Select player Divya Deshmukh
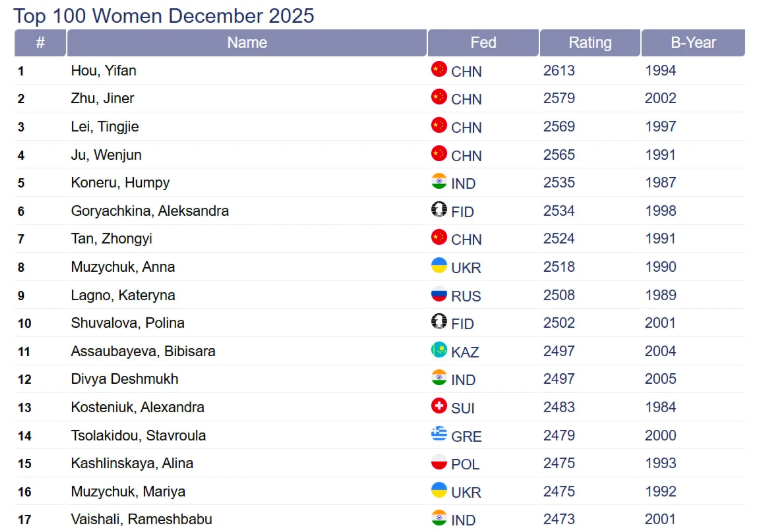The image size is (759, 531). tap(124, 379)
